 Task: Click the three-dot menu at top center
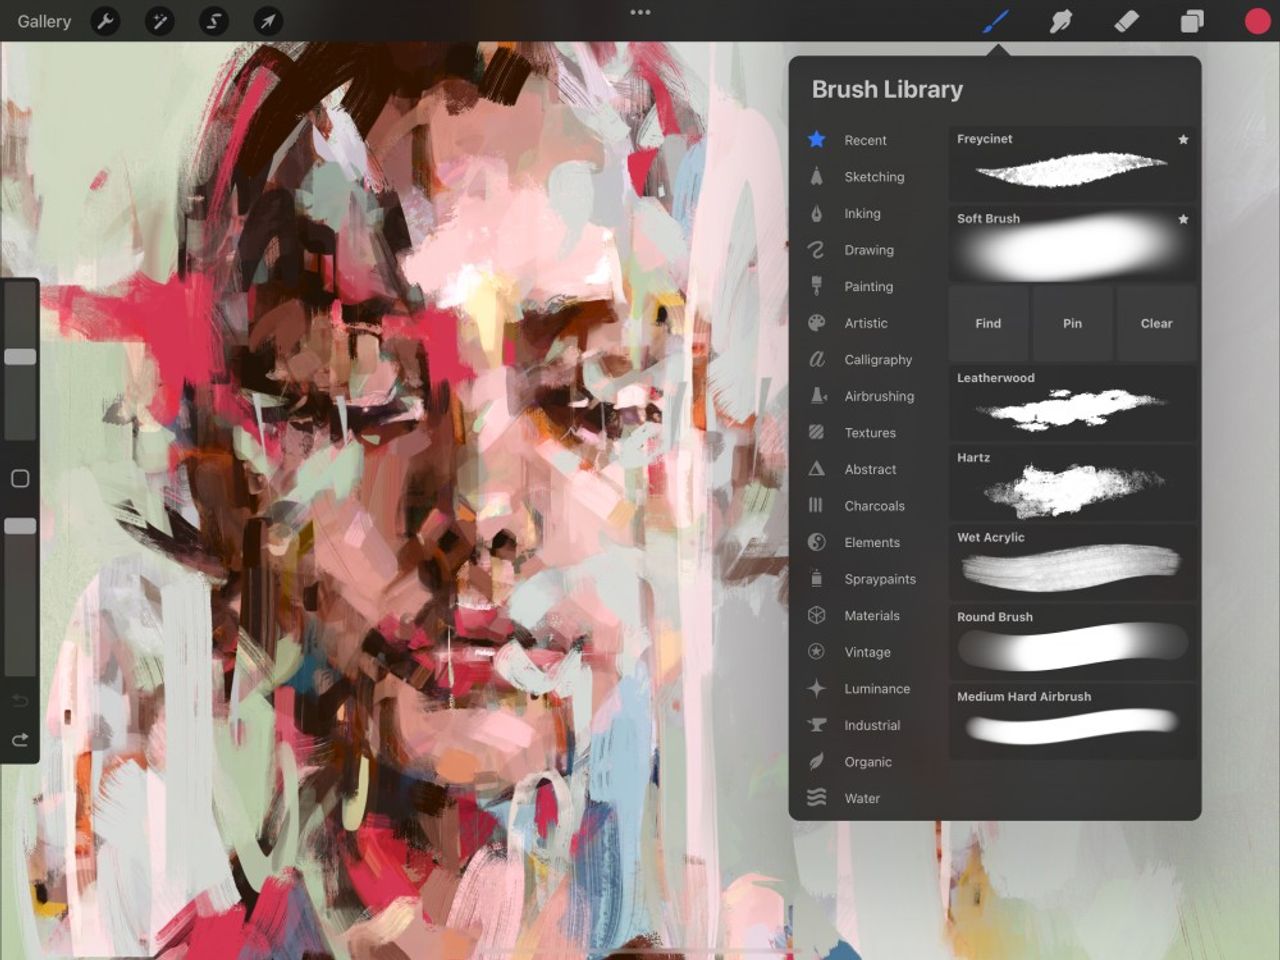pyautogui.click(x=640, y=12)
